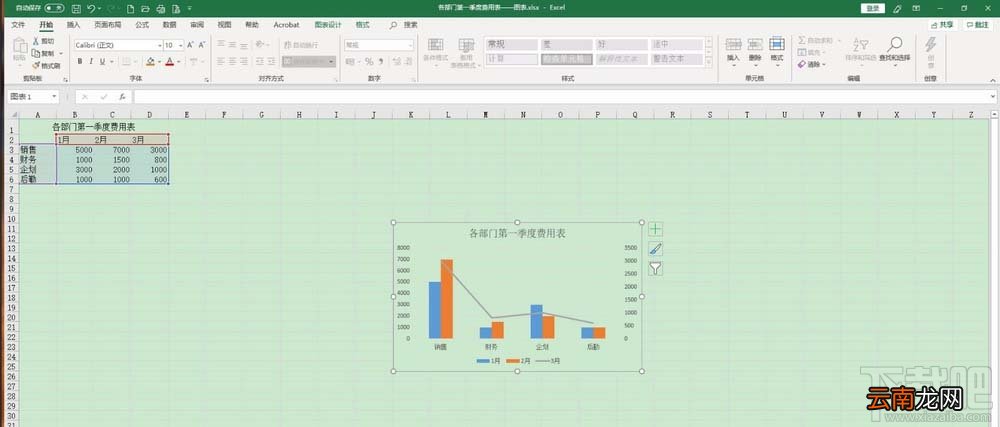Click the Undo arrow icon

pos(91,9)
